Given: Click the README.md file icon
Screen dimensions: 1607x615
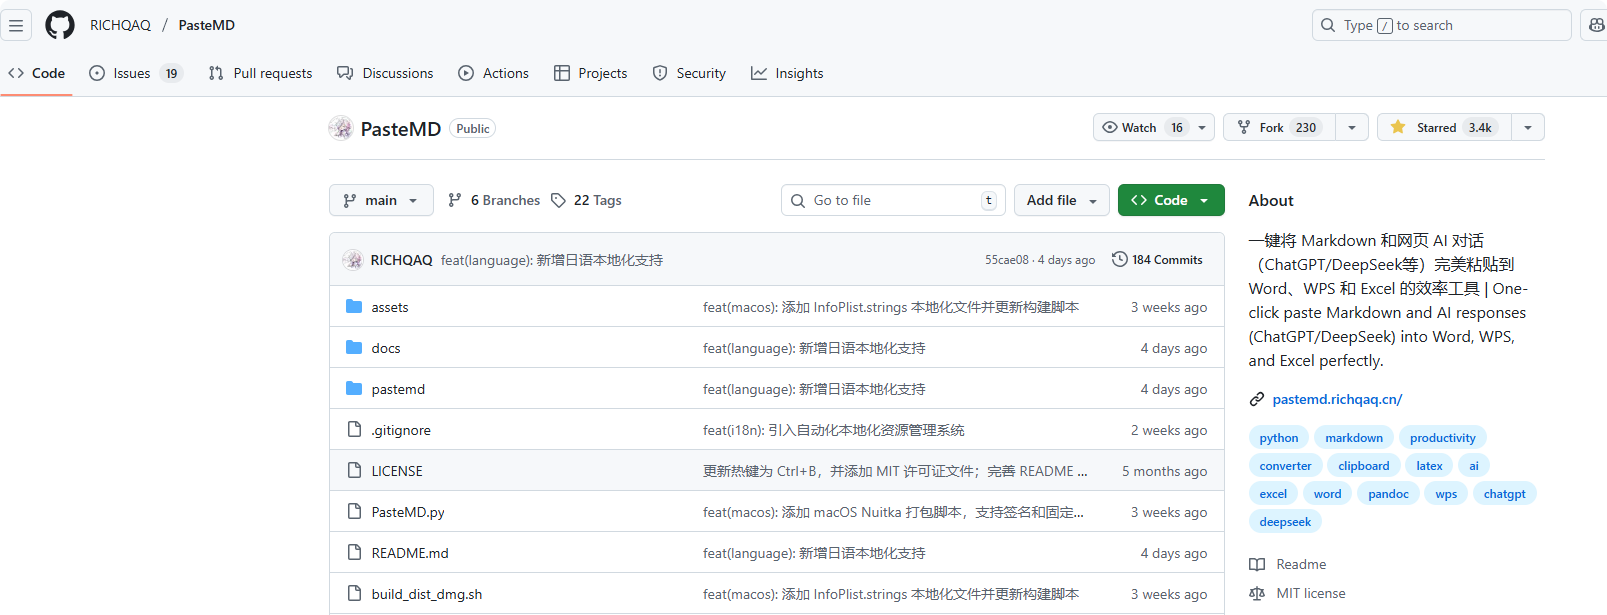Looking at the screenshot, I should point(354,552).
